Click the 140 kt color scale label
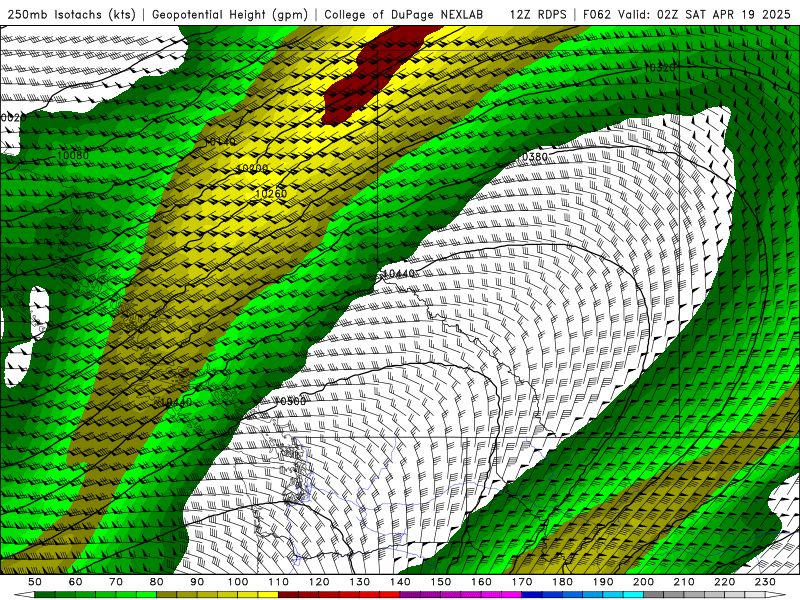Viewport: 800px width, 600px height. (400, 582)
